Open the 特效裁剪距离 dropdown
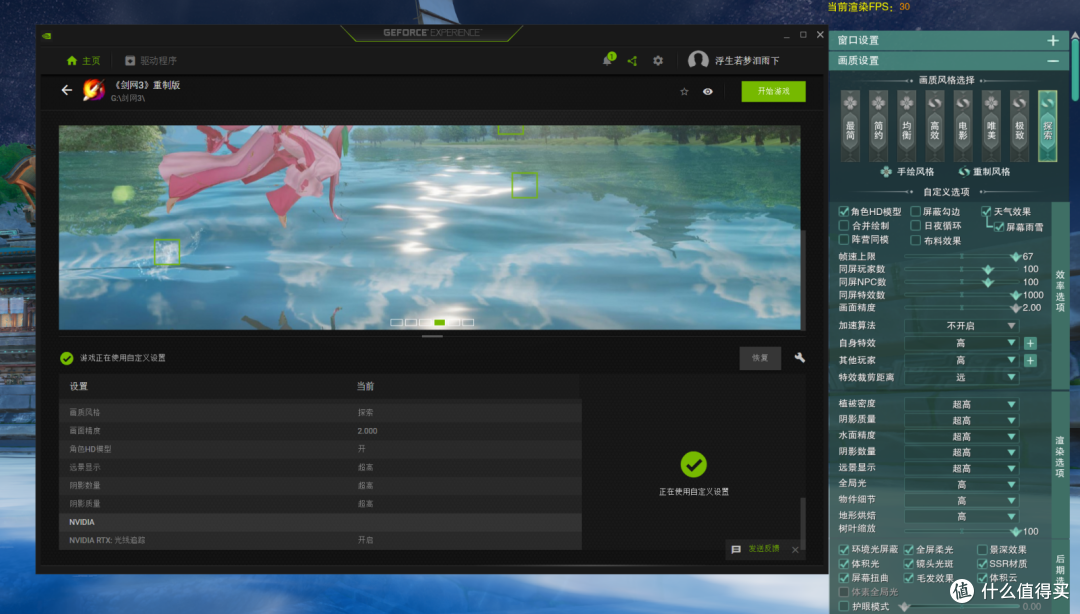Screen dimensions: 1080x614 pos(962,378)
